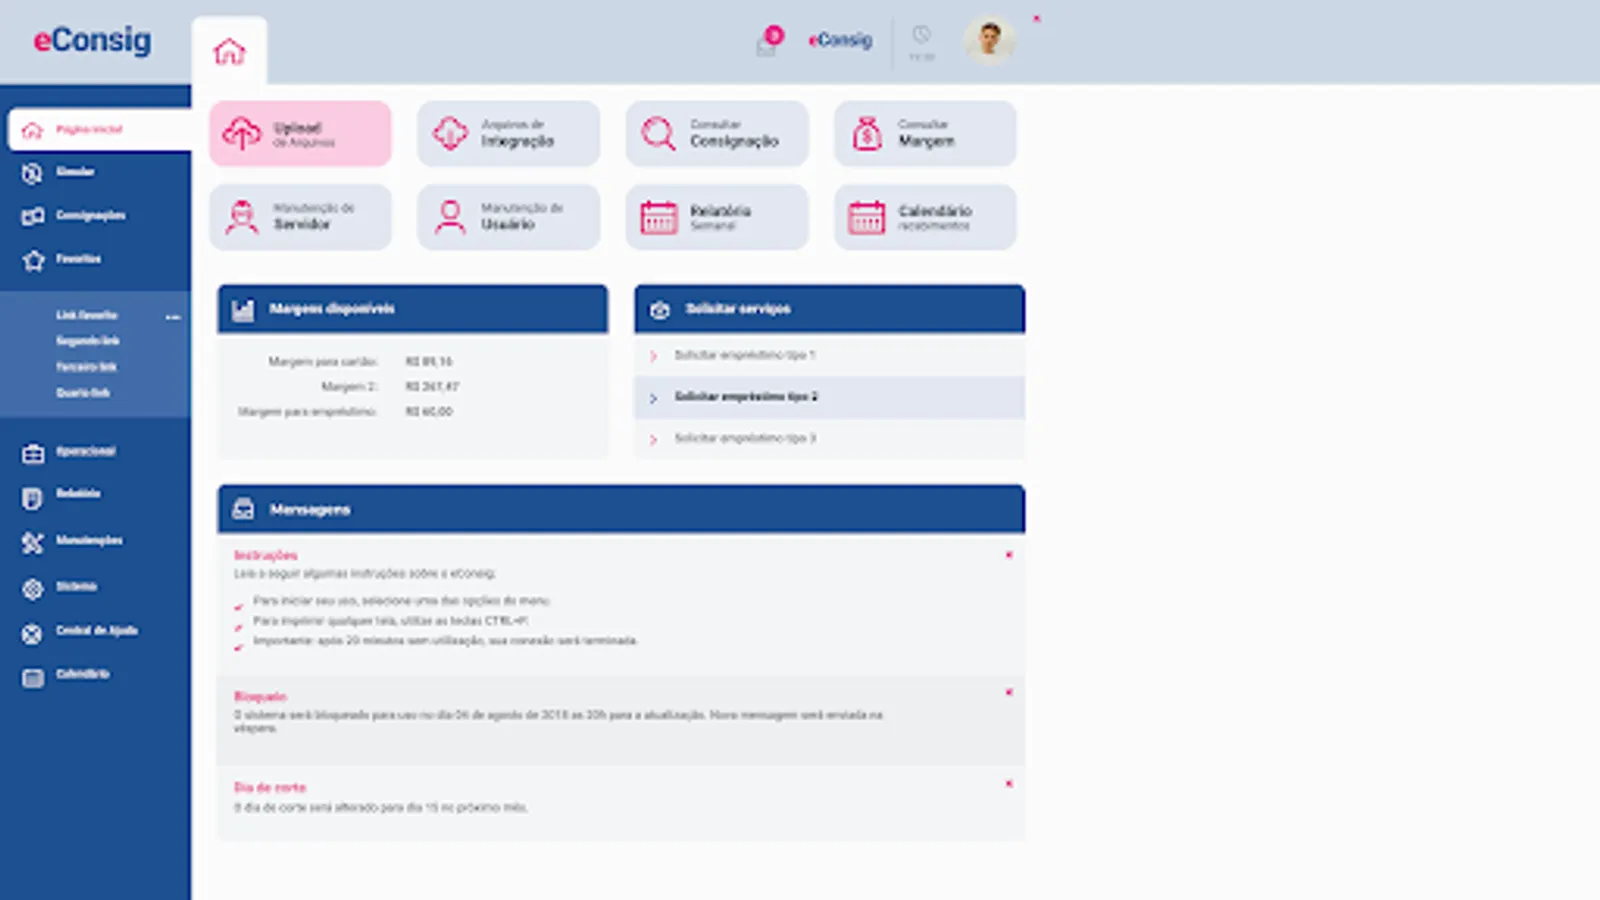Open Manutenção de Usuário

508,217
